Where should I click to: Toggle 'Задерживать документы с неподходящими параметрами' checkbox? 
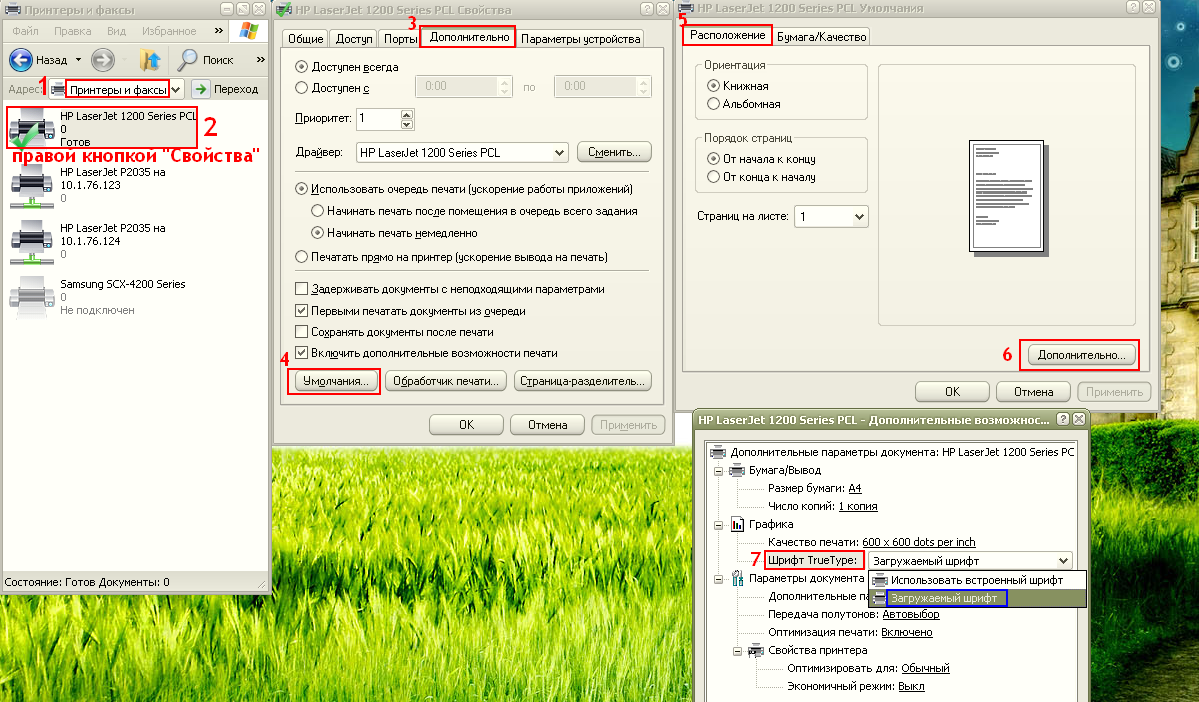point(302,289)
